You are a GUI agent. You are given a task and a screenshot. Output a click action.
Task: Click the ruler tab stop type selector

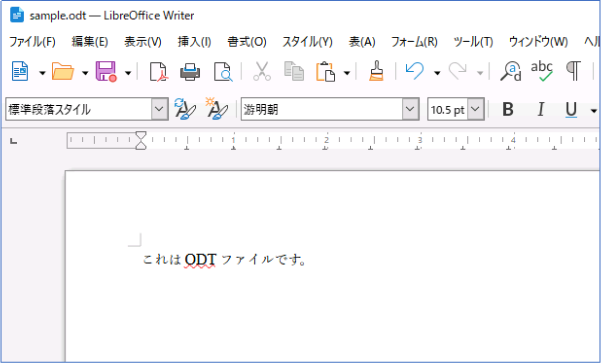pyautogui.click(x=13, y=141)
